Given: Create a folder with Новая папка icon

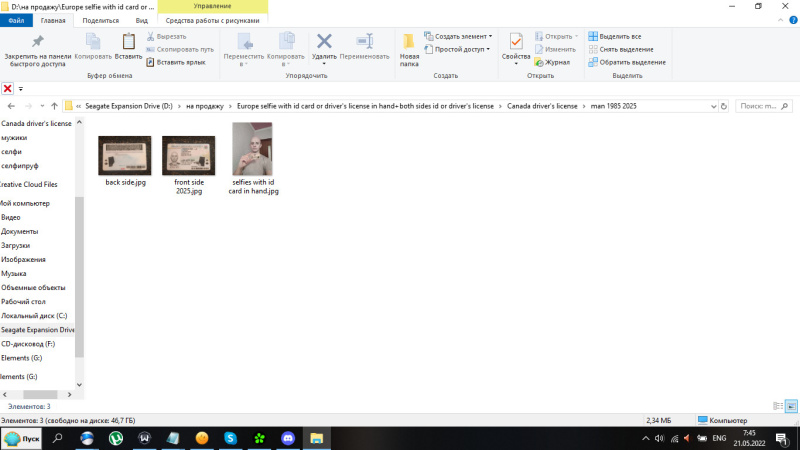Looking at the screenshot, I should (409, 42).
